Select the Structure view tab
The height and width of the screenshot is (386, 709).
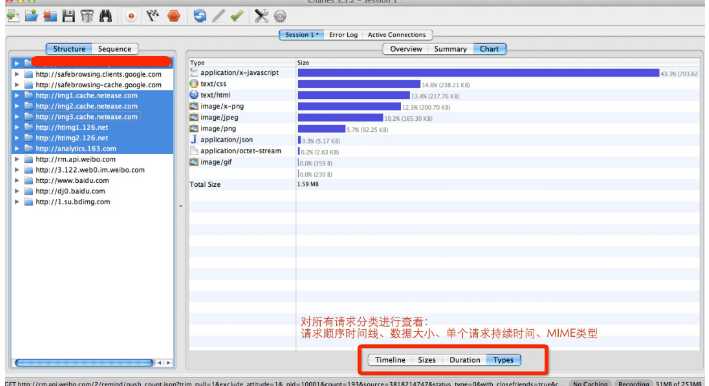(69, 49)
